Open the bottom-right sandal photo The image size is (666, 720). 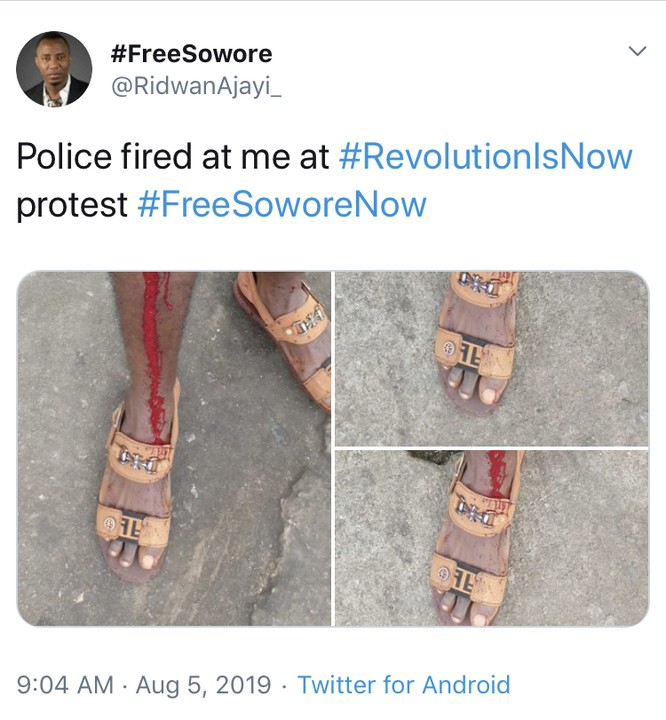pos(491,538)
